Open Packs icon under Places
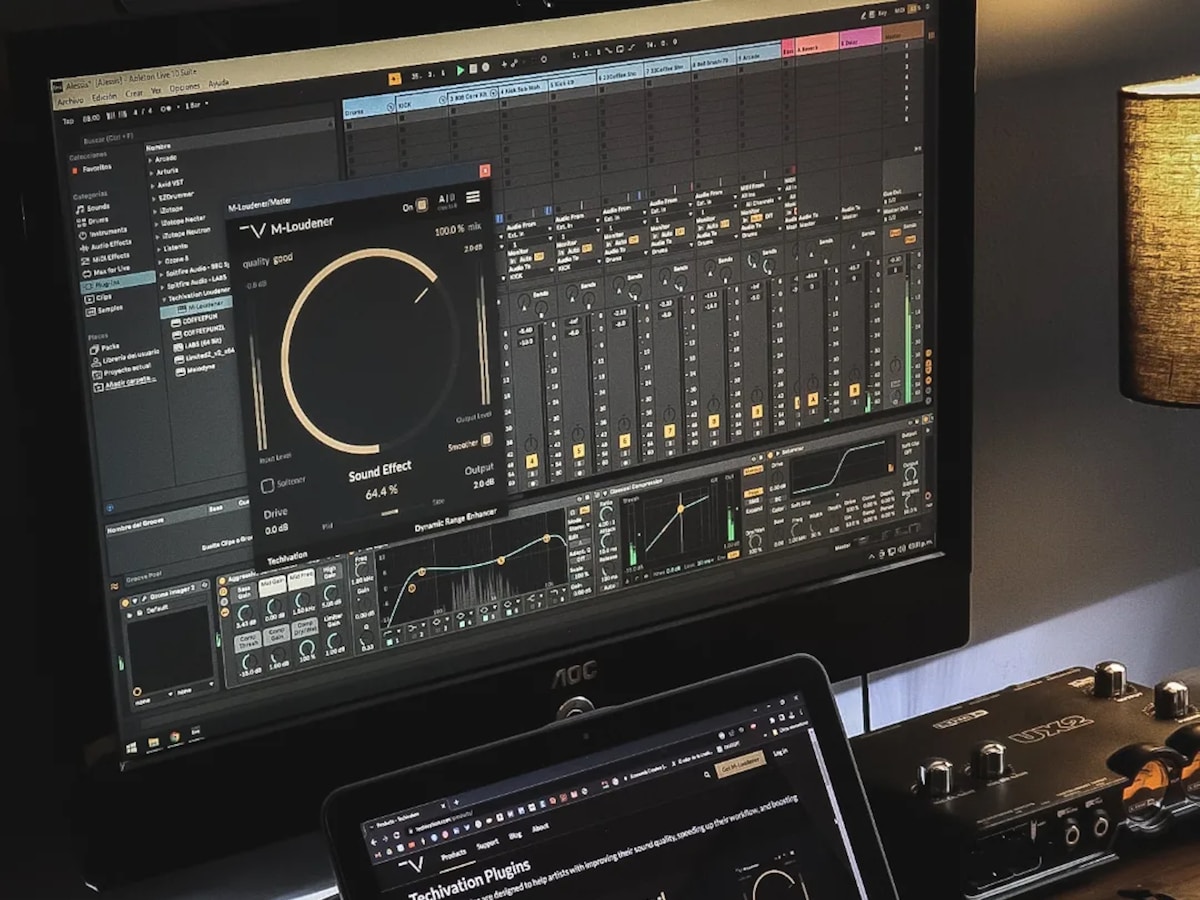Image resolution: width=1200 pixels, height=900 pixels. (x=94, y=349)
